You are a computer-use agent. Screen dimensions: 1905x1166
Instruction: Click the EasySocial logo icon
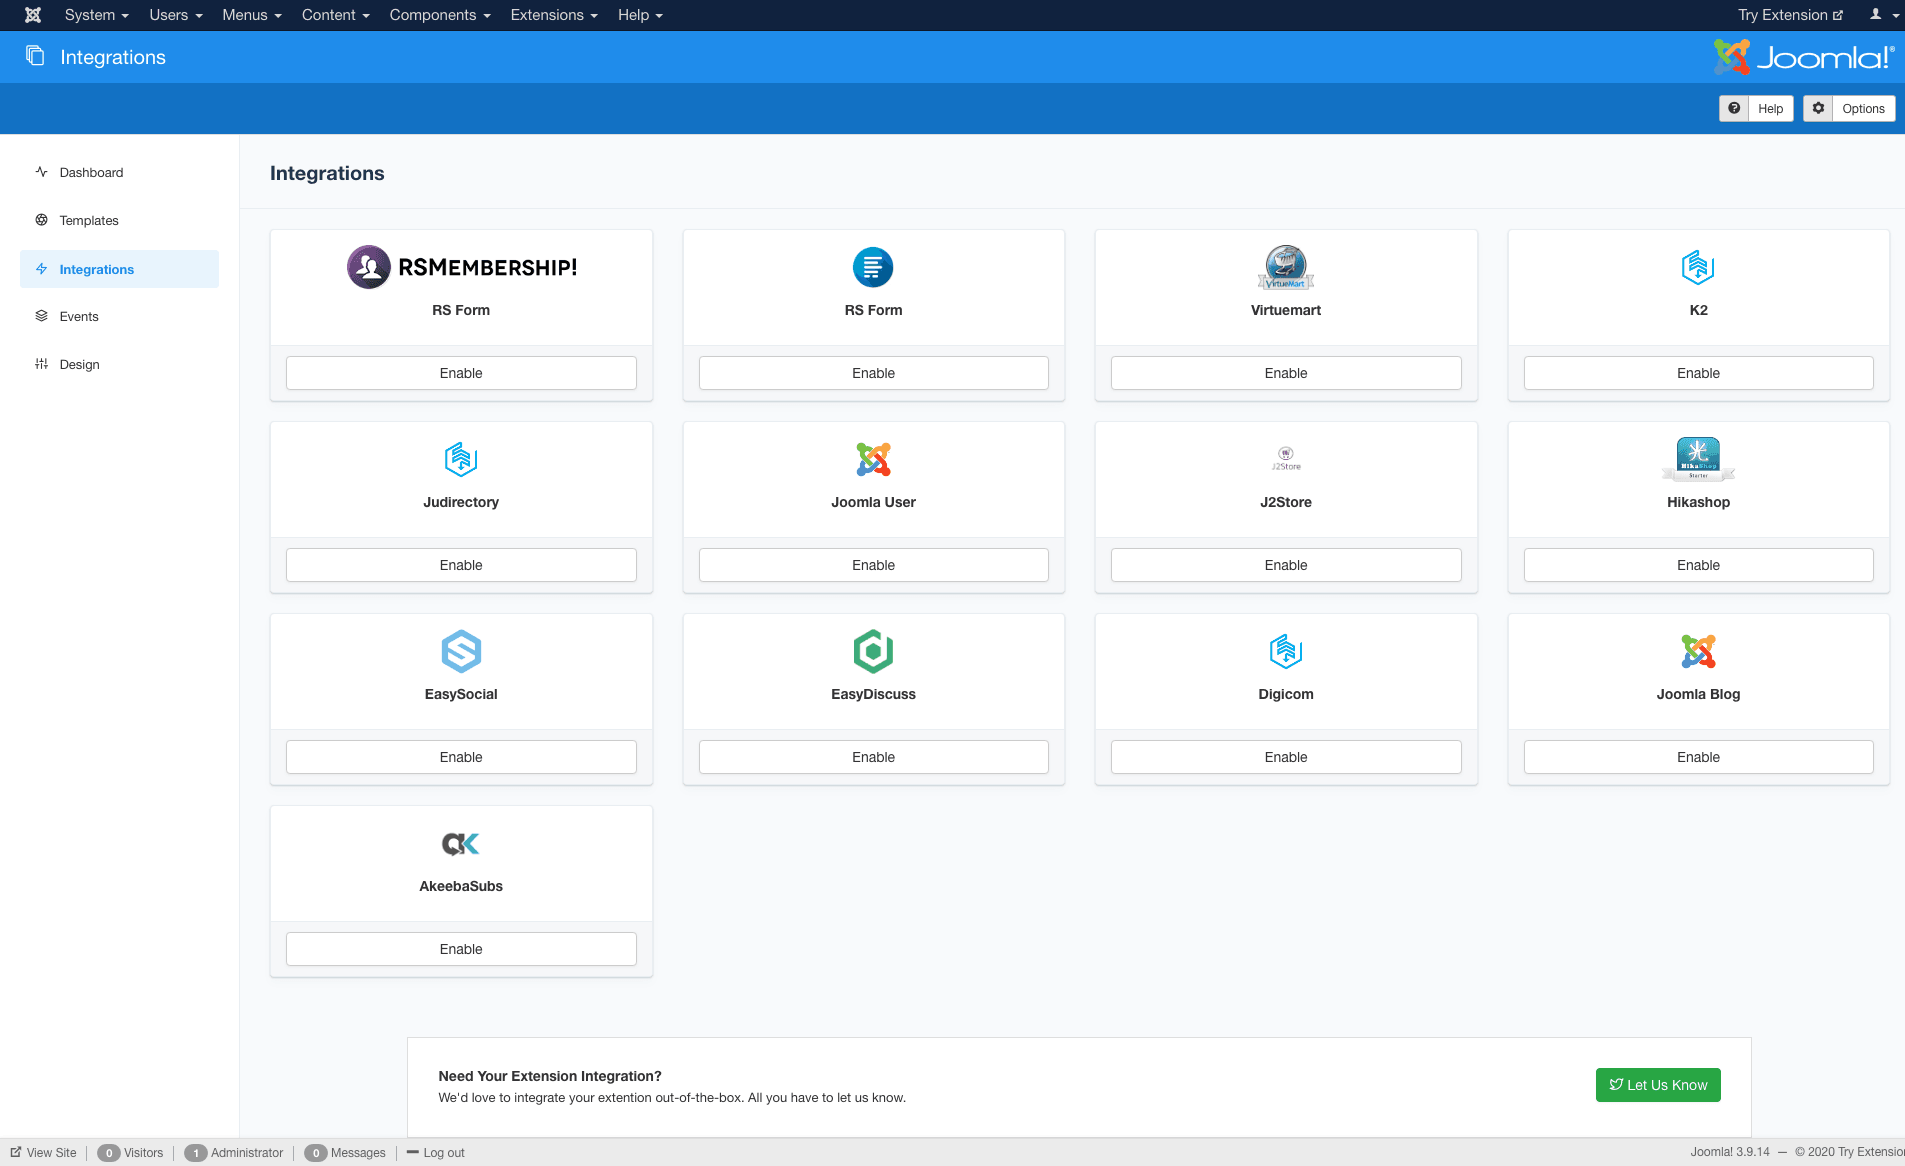461,652
